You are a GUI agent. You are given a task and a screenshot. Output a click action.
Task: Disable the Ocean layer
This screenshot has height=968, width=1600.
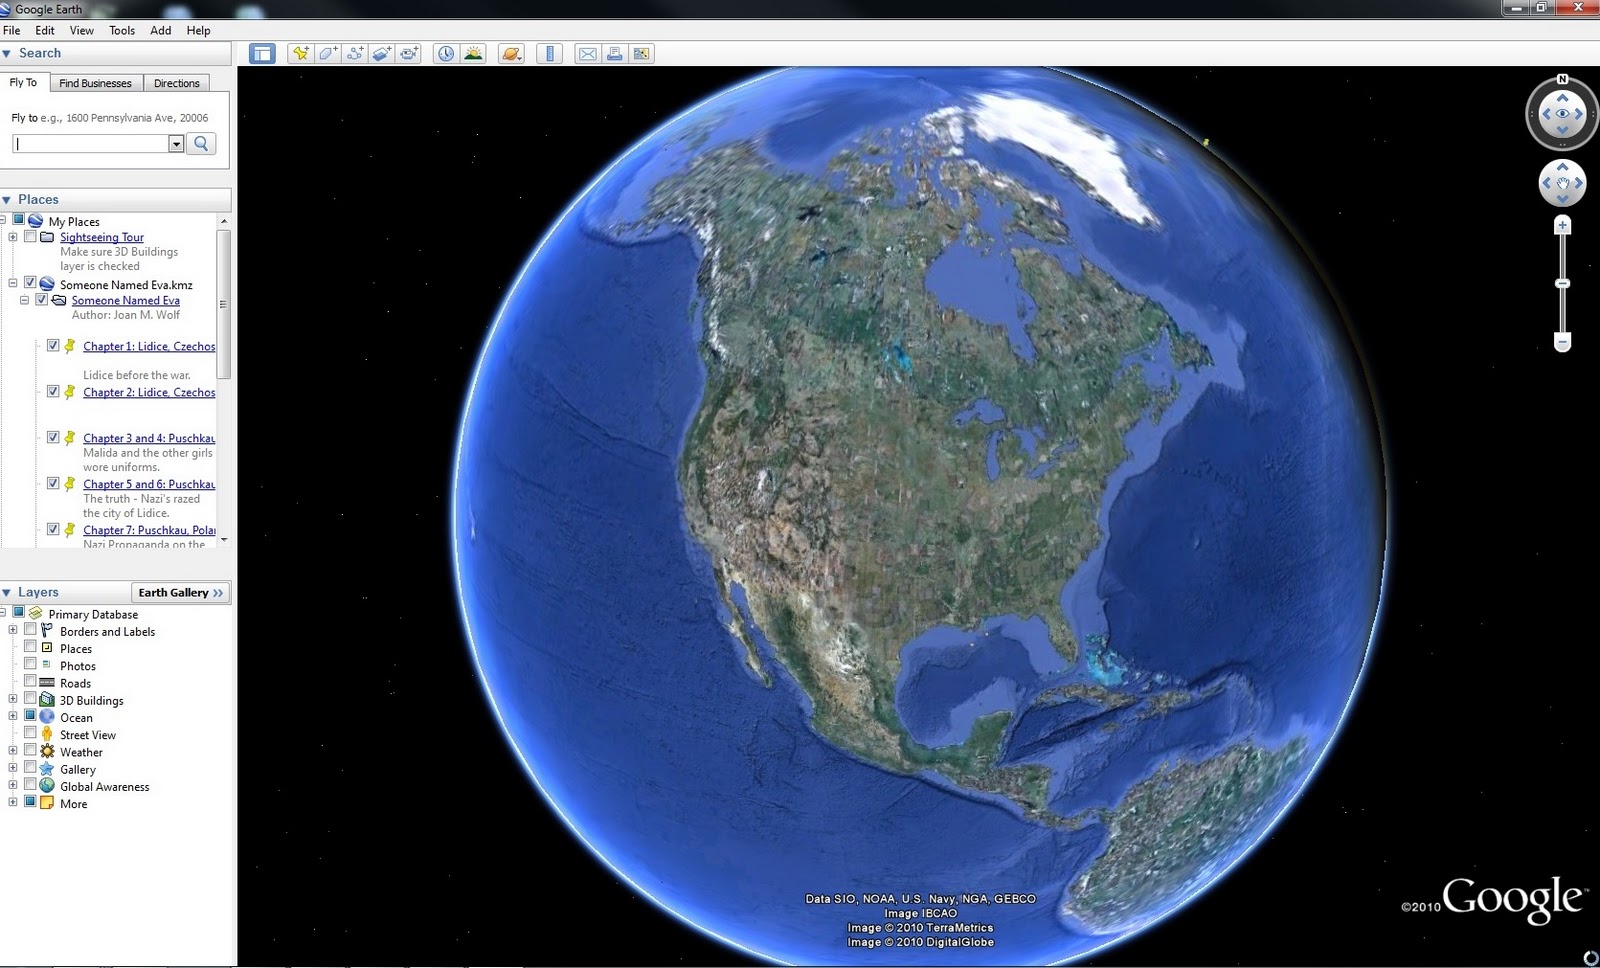click(x=30, y=717)
